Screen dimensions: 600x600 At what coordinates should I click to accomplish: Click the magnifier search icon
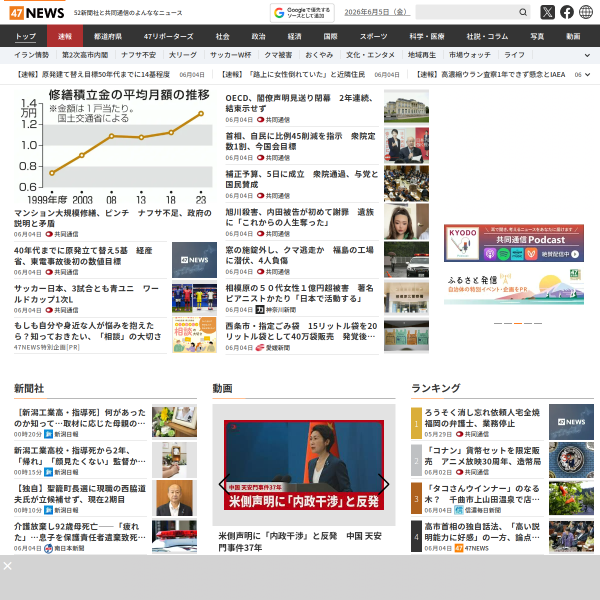click(523, 12)
